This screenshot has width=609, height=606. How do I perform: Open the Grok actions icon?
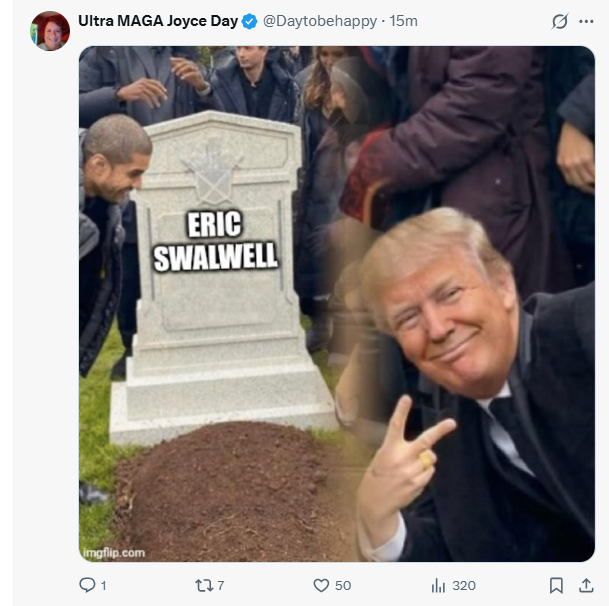tap(560, 22)
